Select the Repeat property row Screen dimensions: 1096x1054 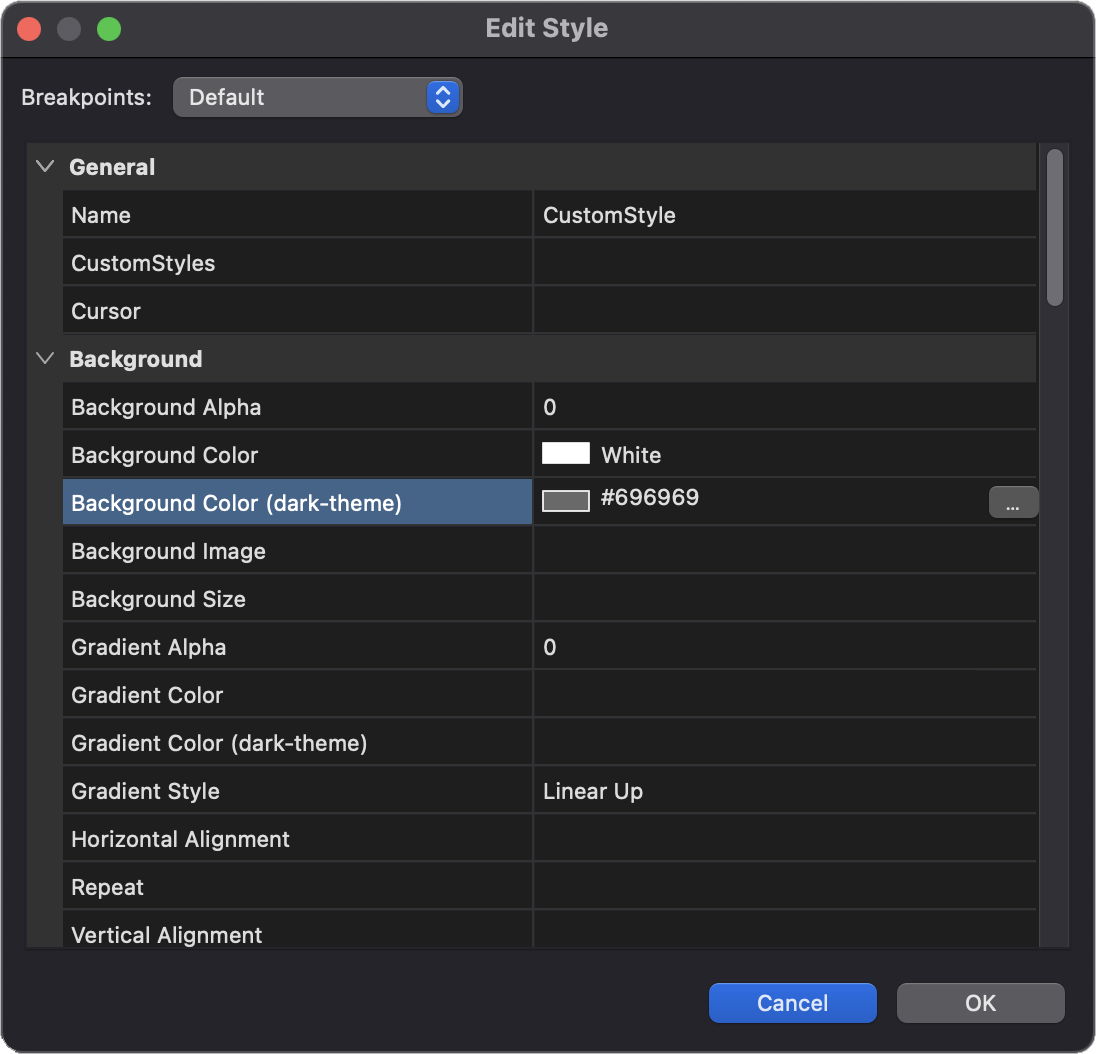[297, 887]
